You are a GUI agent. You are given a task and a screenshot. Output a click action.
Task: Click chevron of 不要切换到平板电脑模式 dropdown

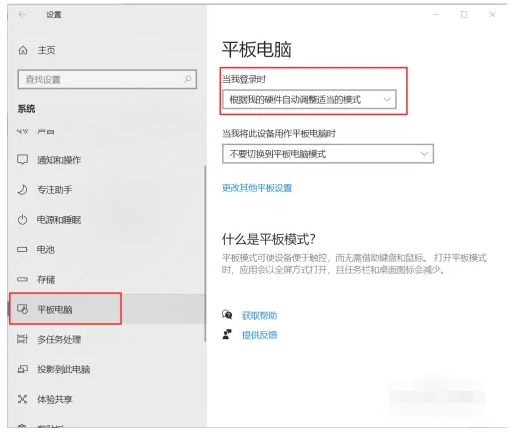[424, 154]
